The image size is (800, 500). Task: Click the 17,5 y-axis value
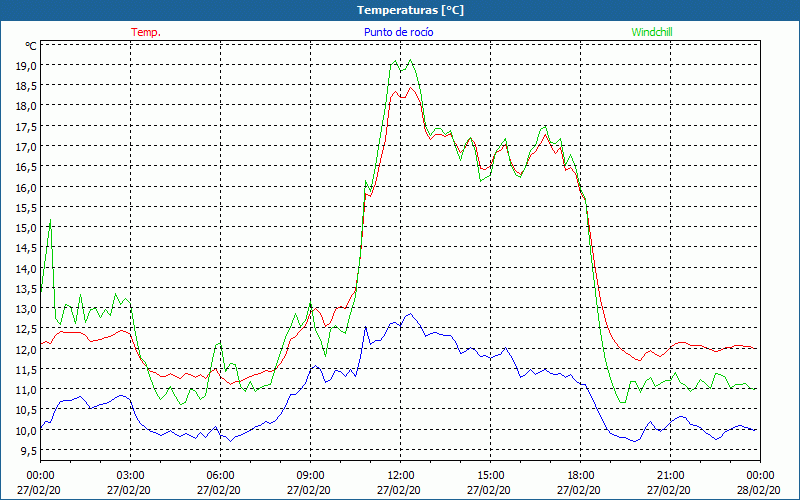pos(27,127)
